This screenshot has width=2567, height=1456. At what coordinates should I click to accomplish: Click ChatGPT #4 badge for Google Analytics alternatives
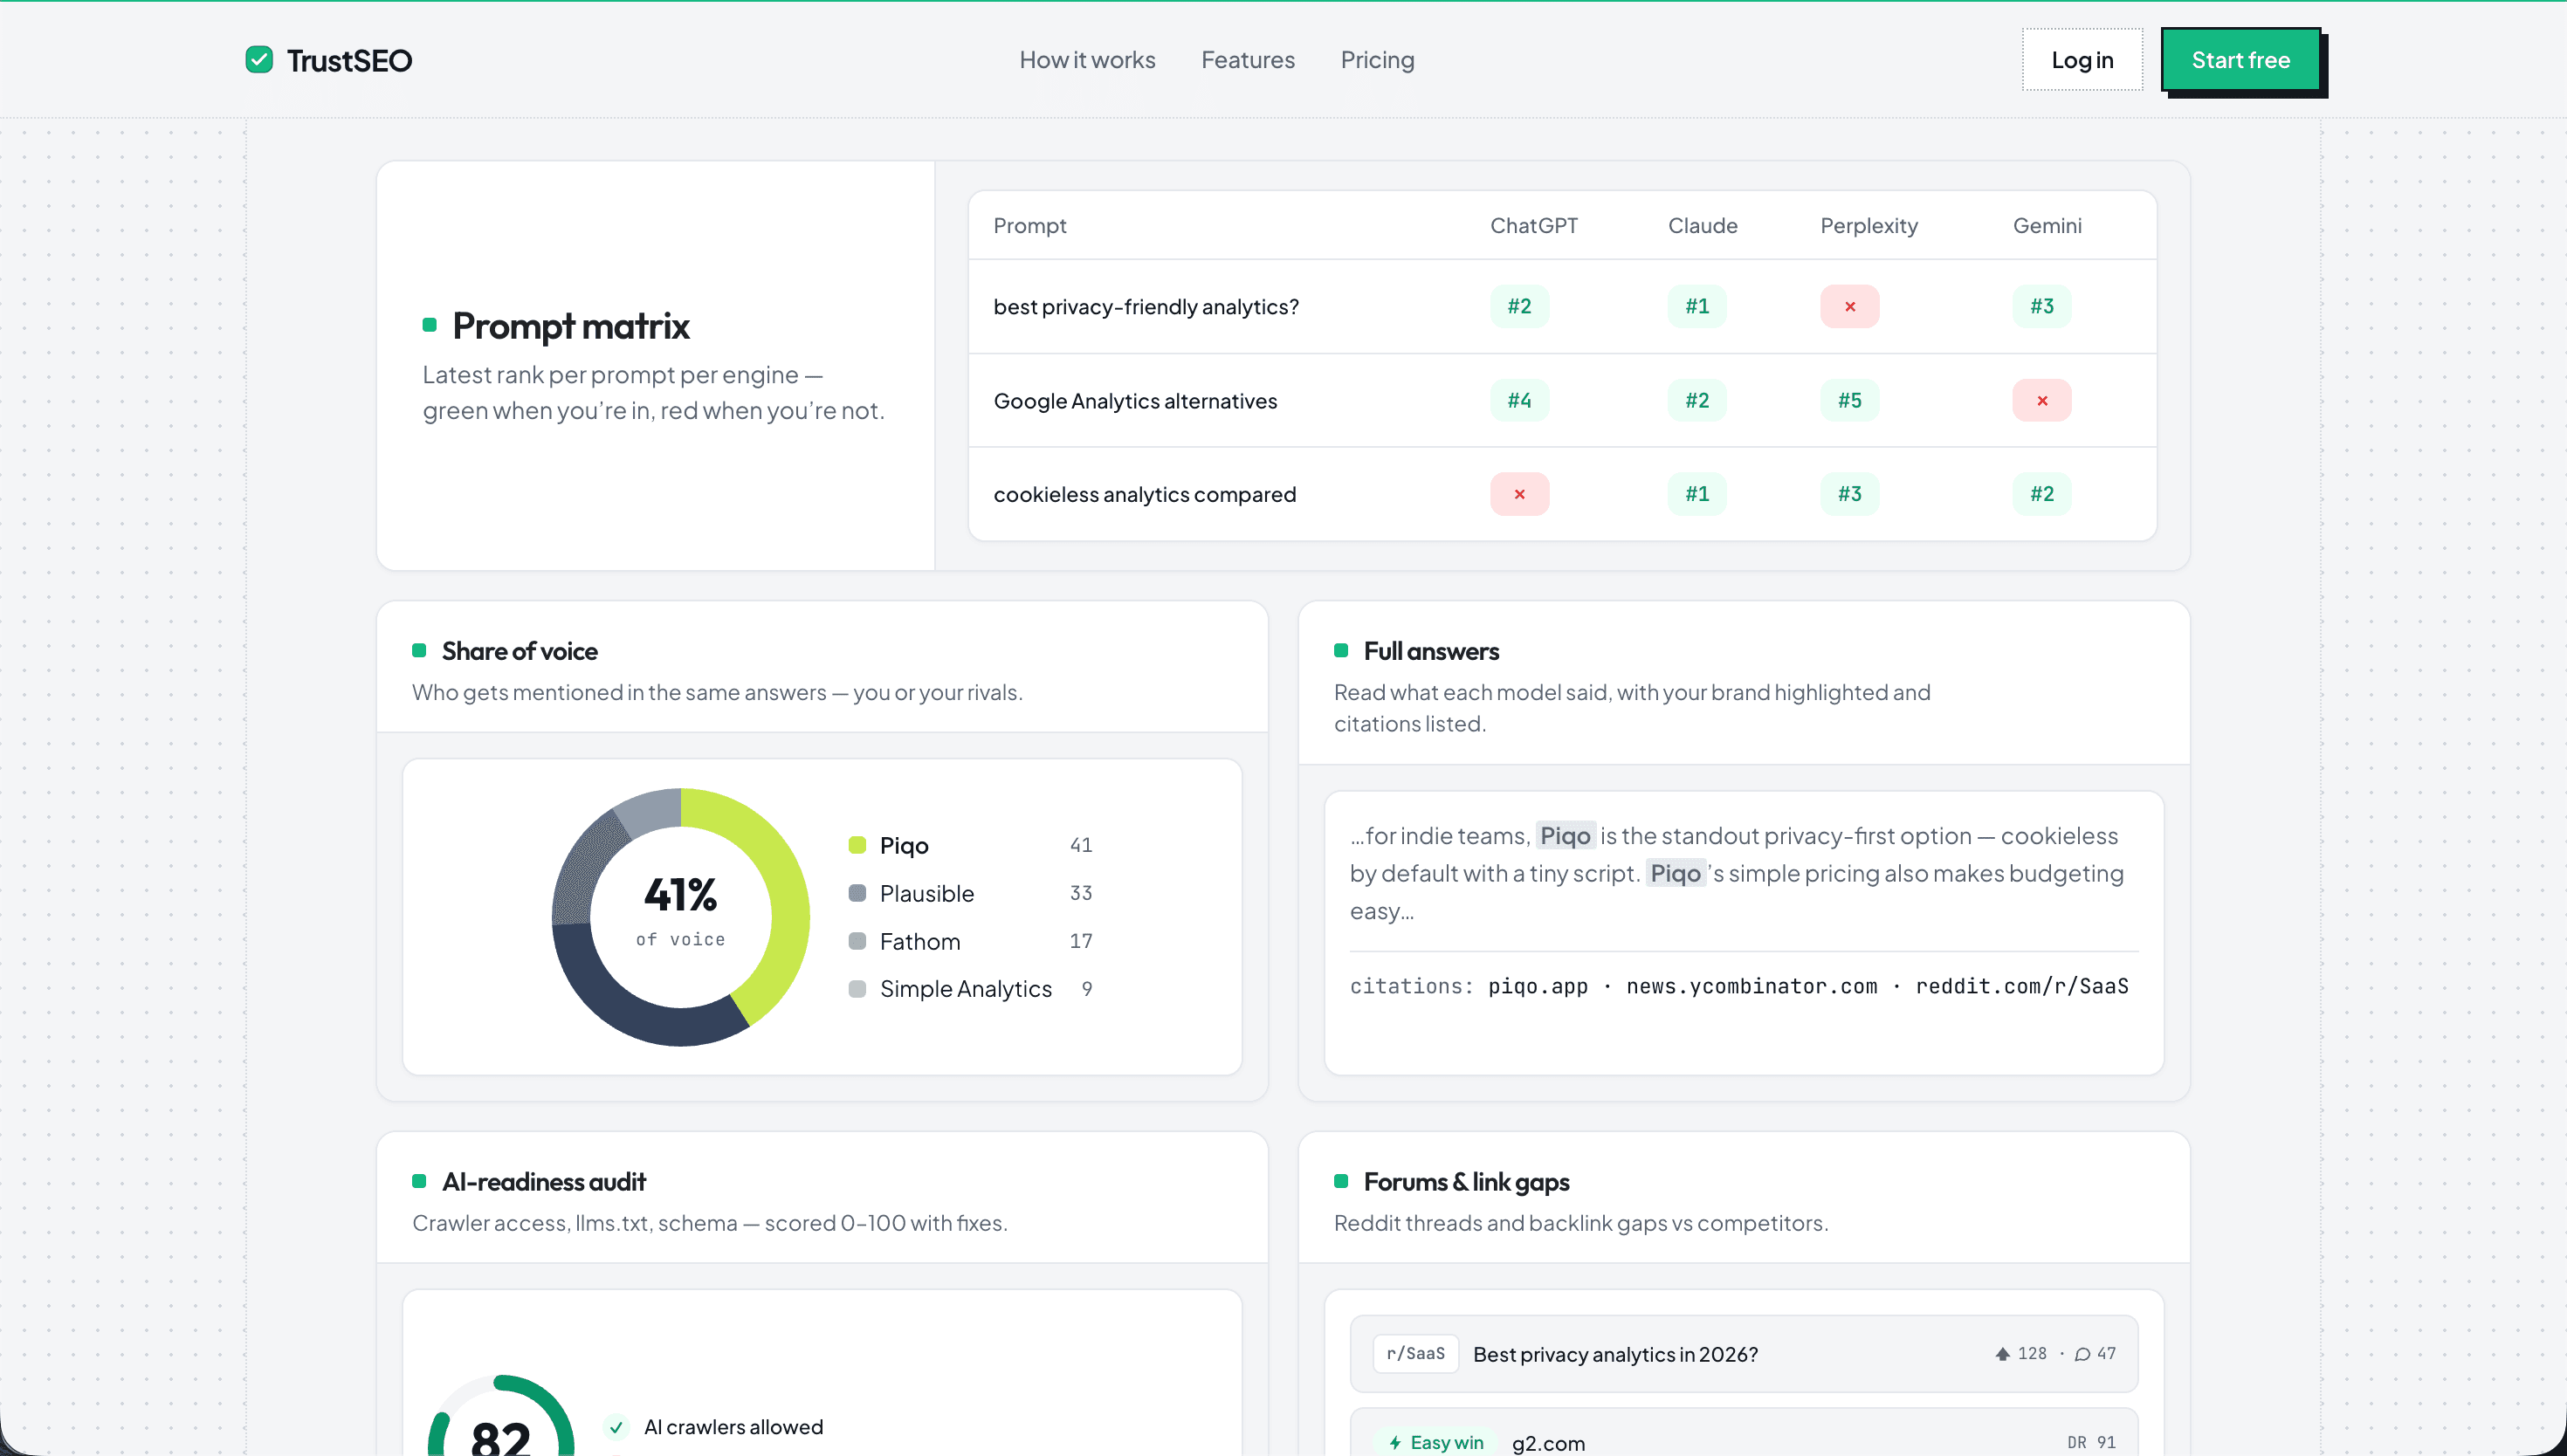(1519, 400)
